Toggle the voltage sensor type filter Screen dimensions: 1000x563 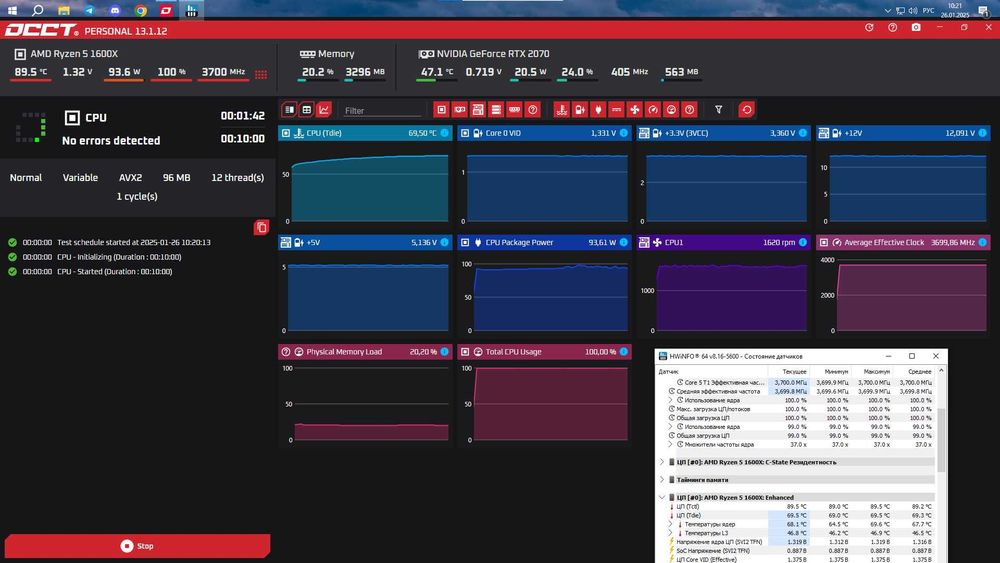(x=580, y=110)
